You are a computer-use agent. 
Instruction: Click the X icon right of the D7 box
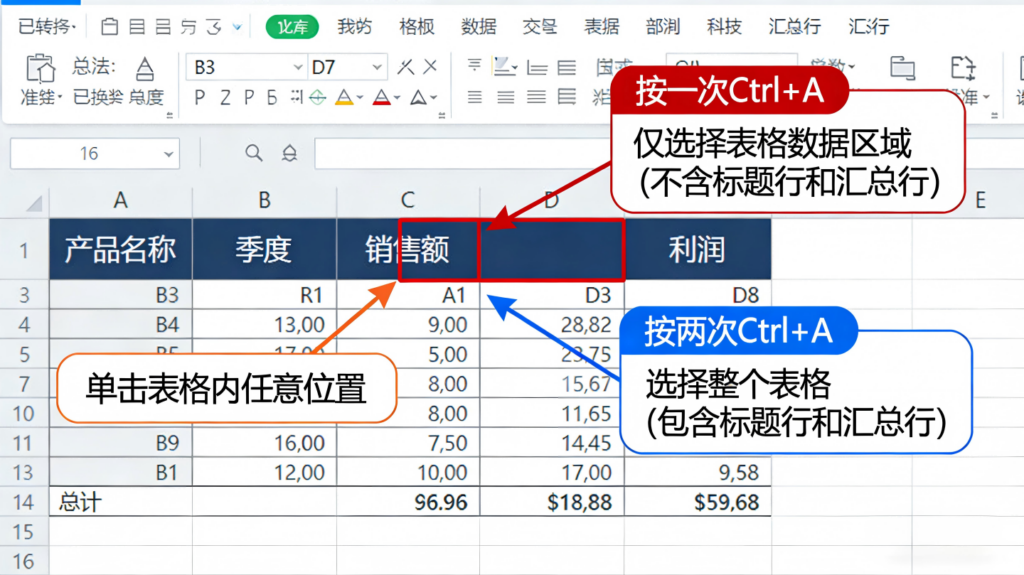[430, 67]
